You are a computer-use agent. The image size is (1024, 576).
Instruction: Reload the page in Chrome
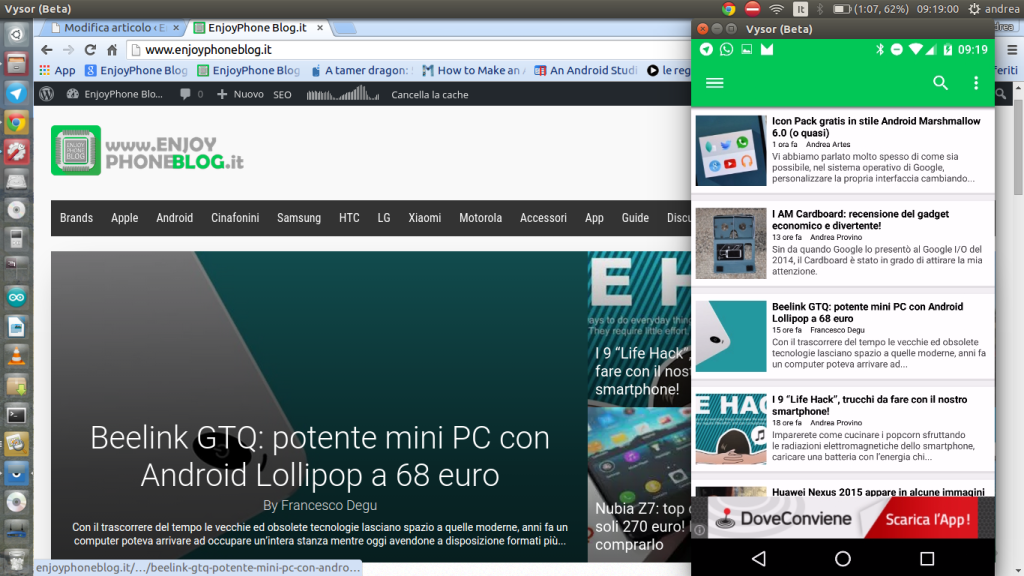(90, 50)
